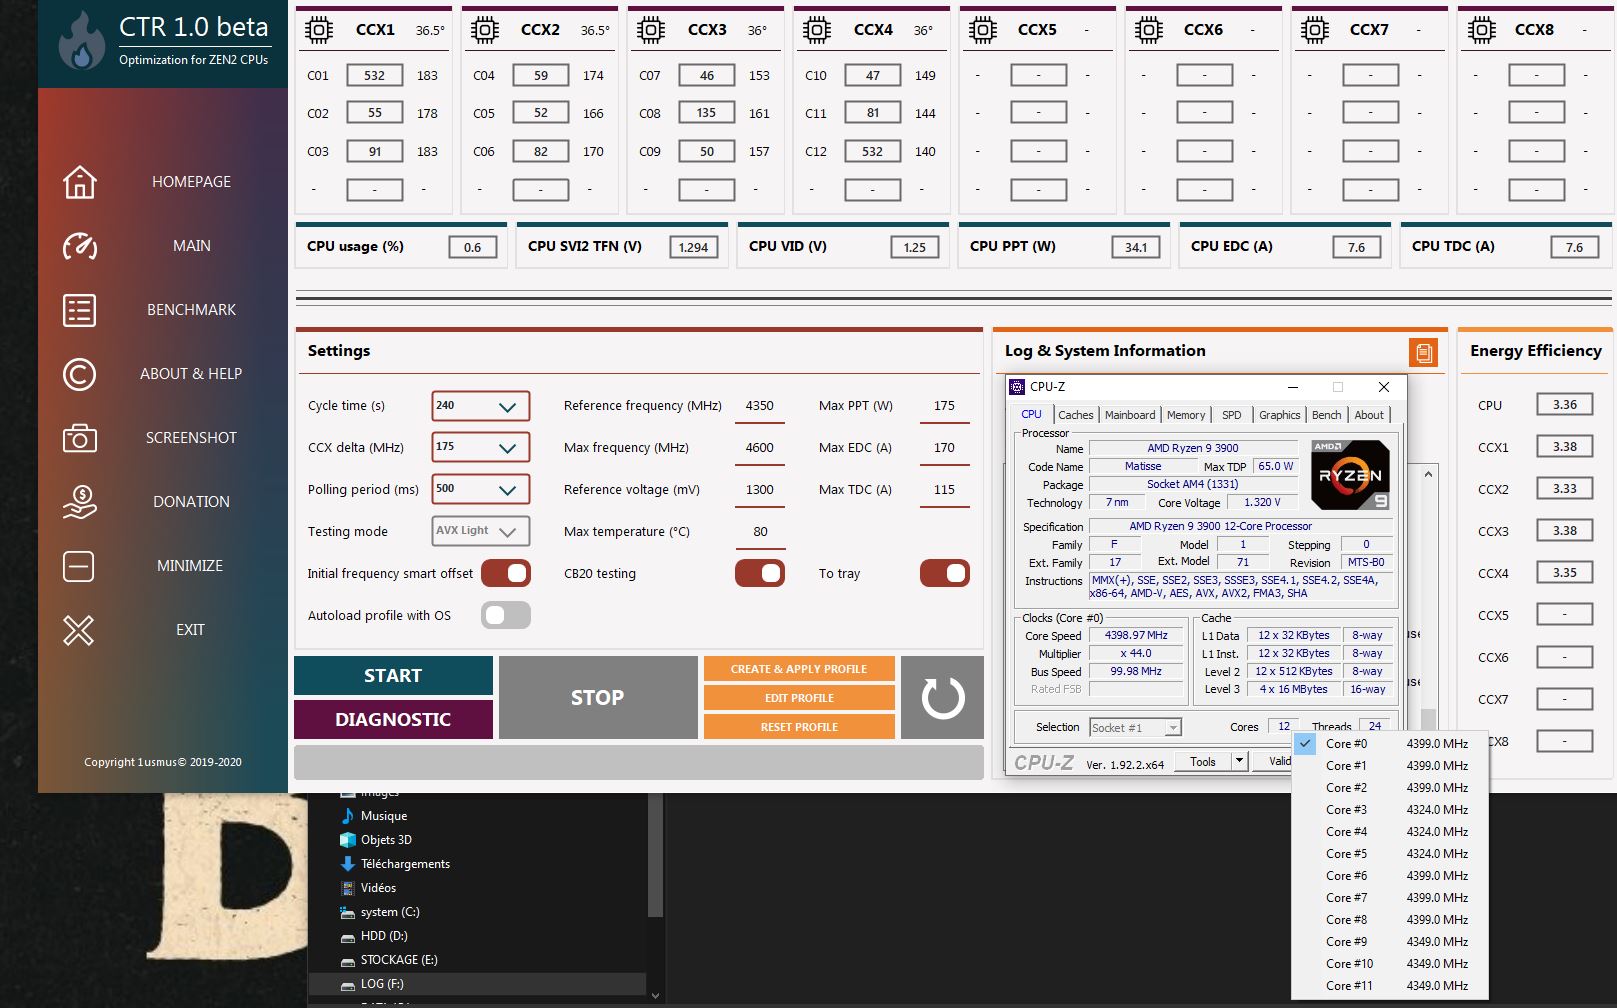Select Core #3 in the clocks menu

[1390, 810]
